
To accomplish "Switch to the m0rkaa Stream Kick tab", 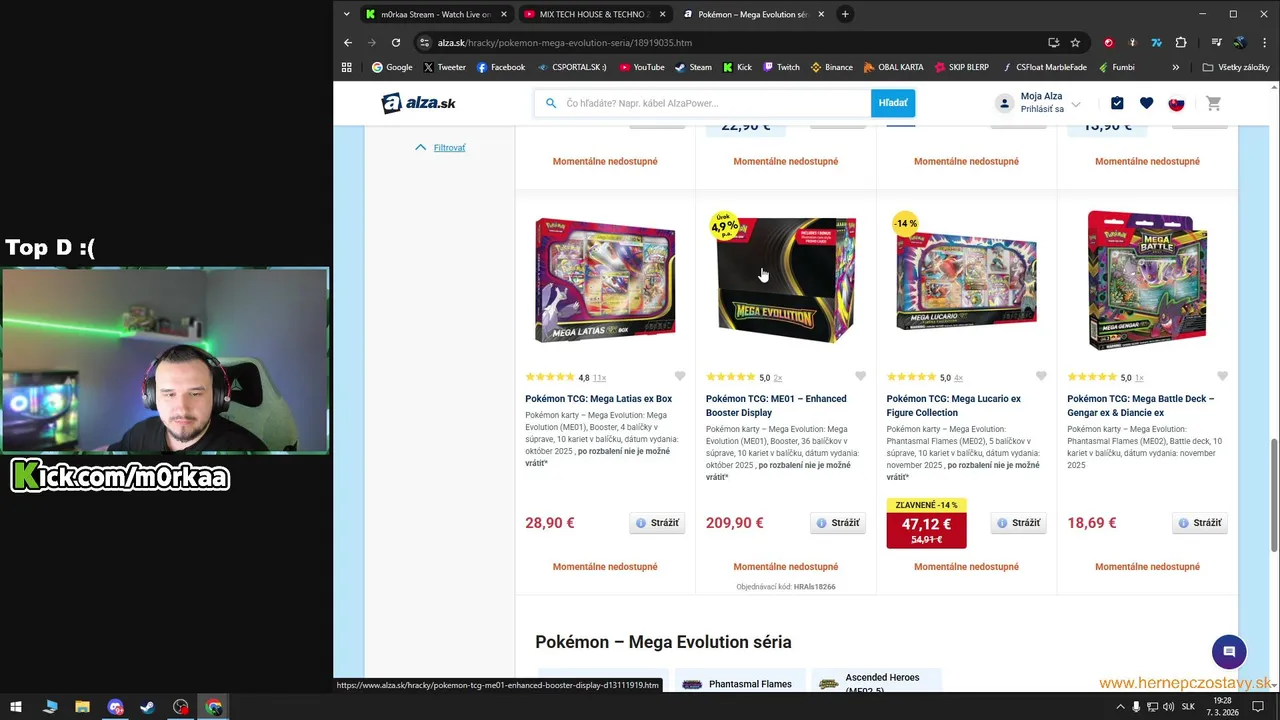I will [x=428, y=14].
